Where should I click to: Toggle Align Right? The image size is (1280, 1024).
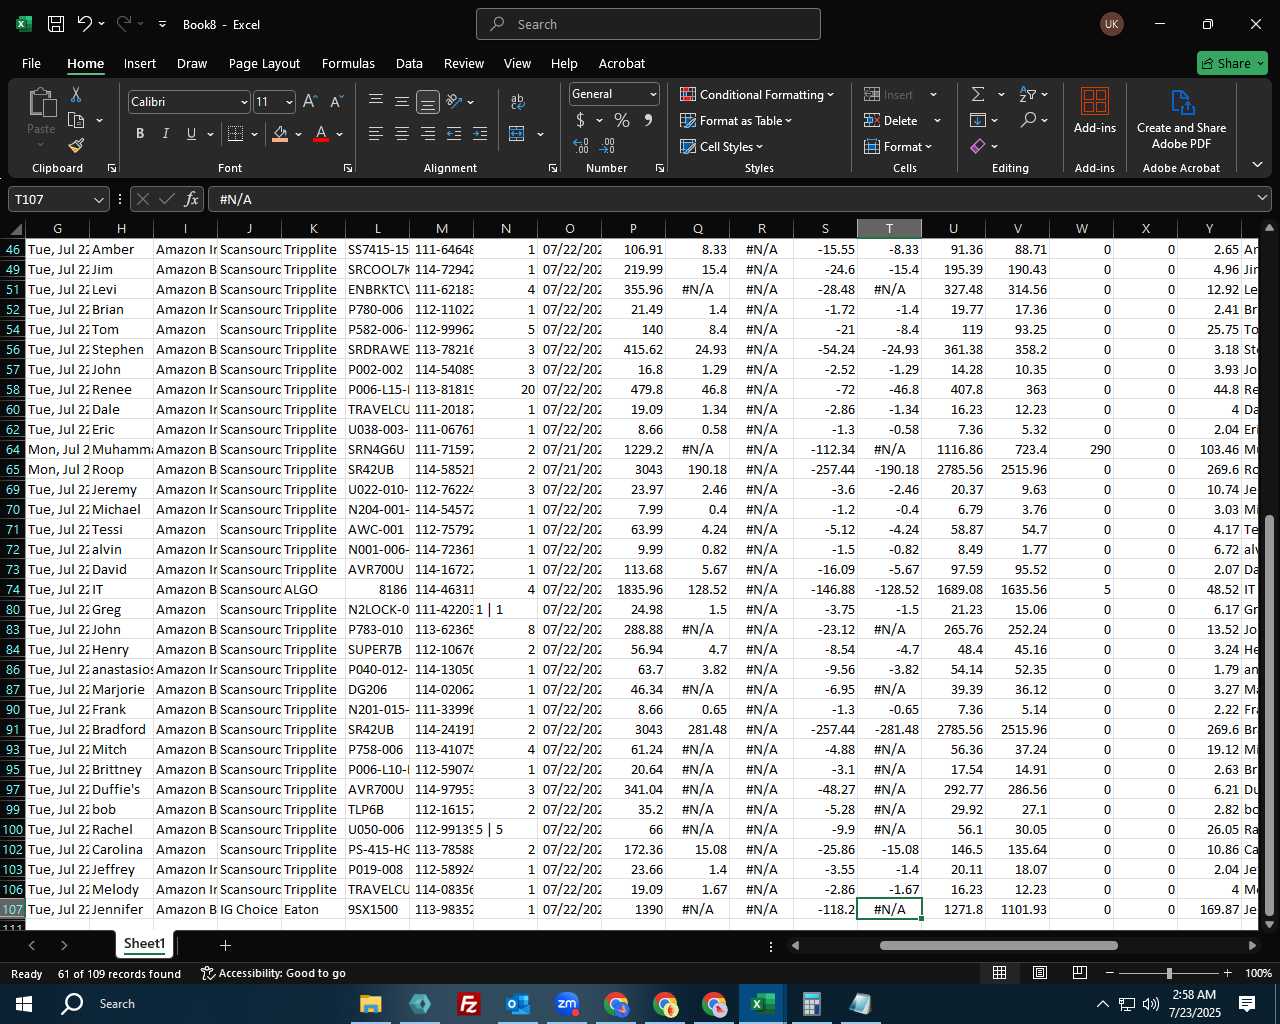(x=428, y=134)
